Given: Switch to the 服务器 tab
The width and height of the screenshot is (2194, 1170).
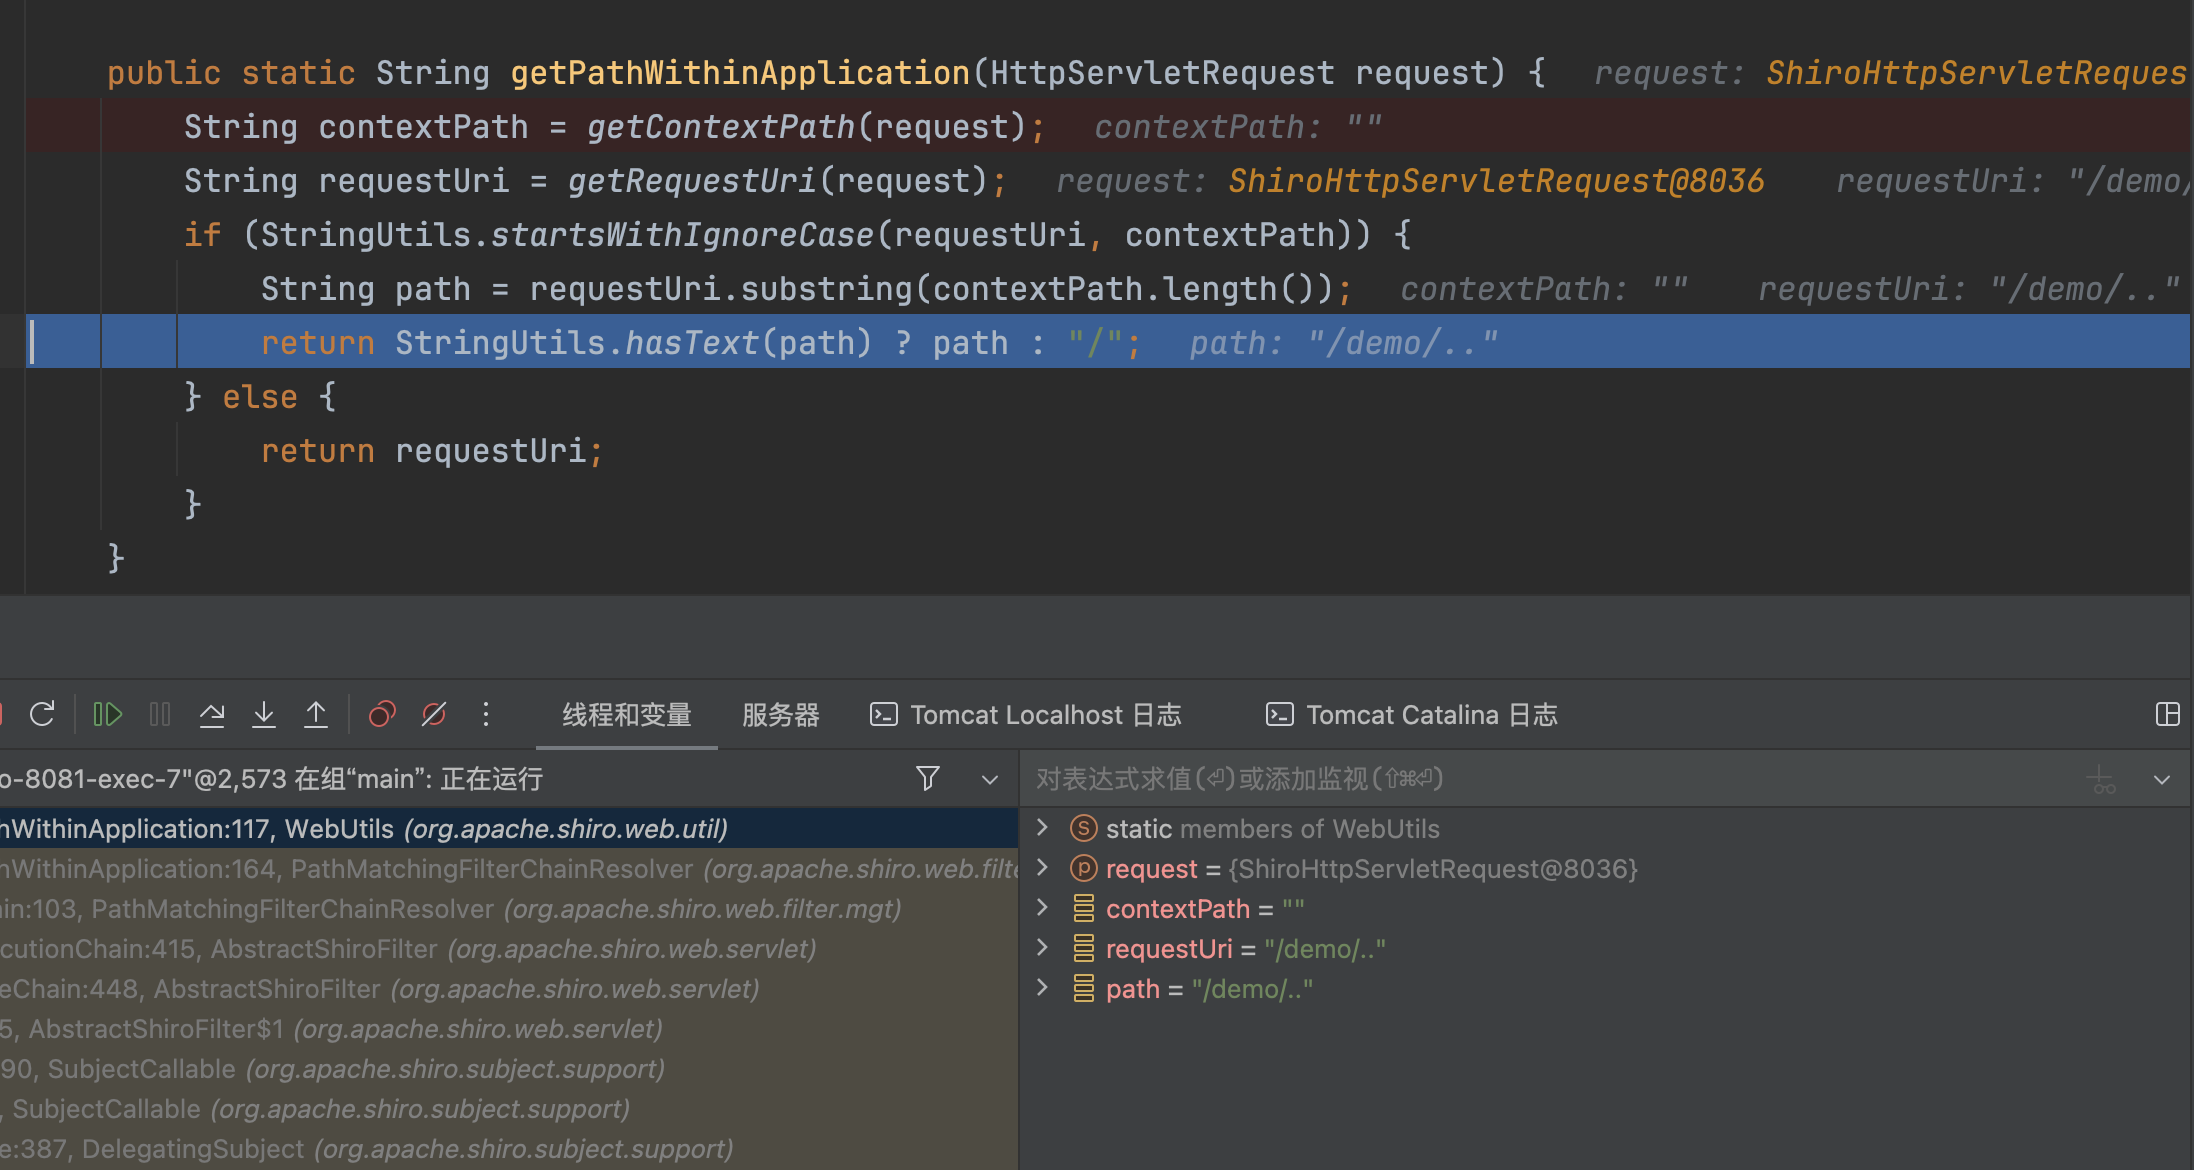Looking at the screenshot, I should [780, 715].
